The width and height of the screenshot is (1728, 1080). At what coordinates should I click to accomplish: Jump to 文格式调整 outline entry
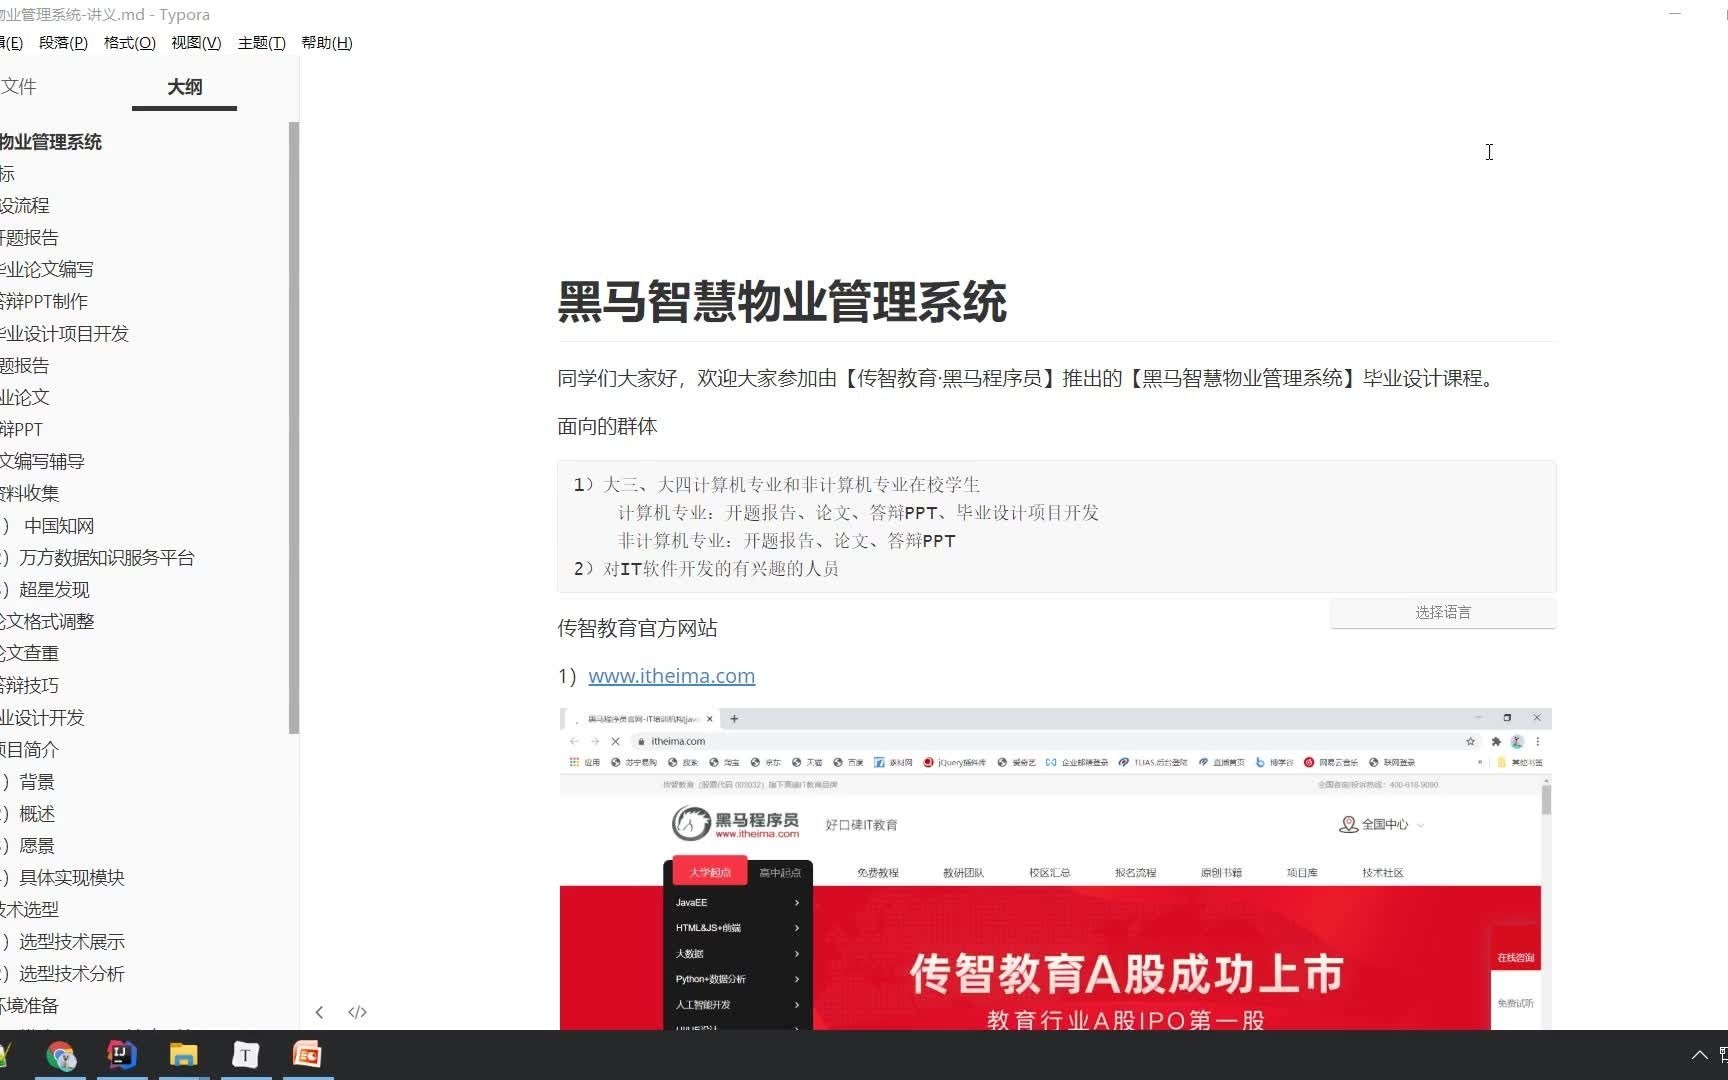[47, 622]
